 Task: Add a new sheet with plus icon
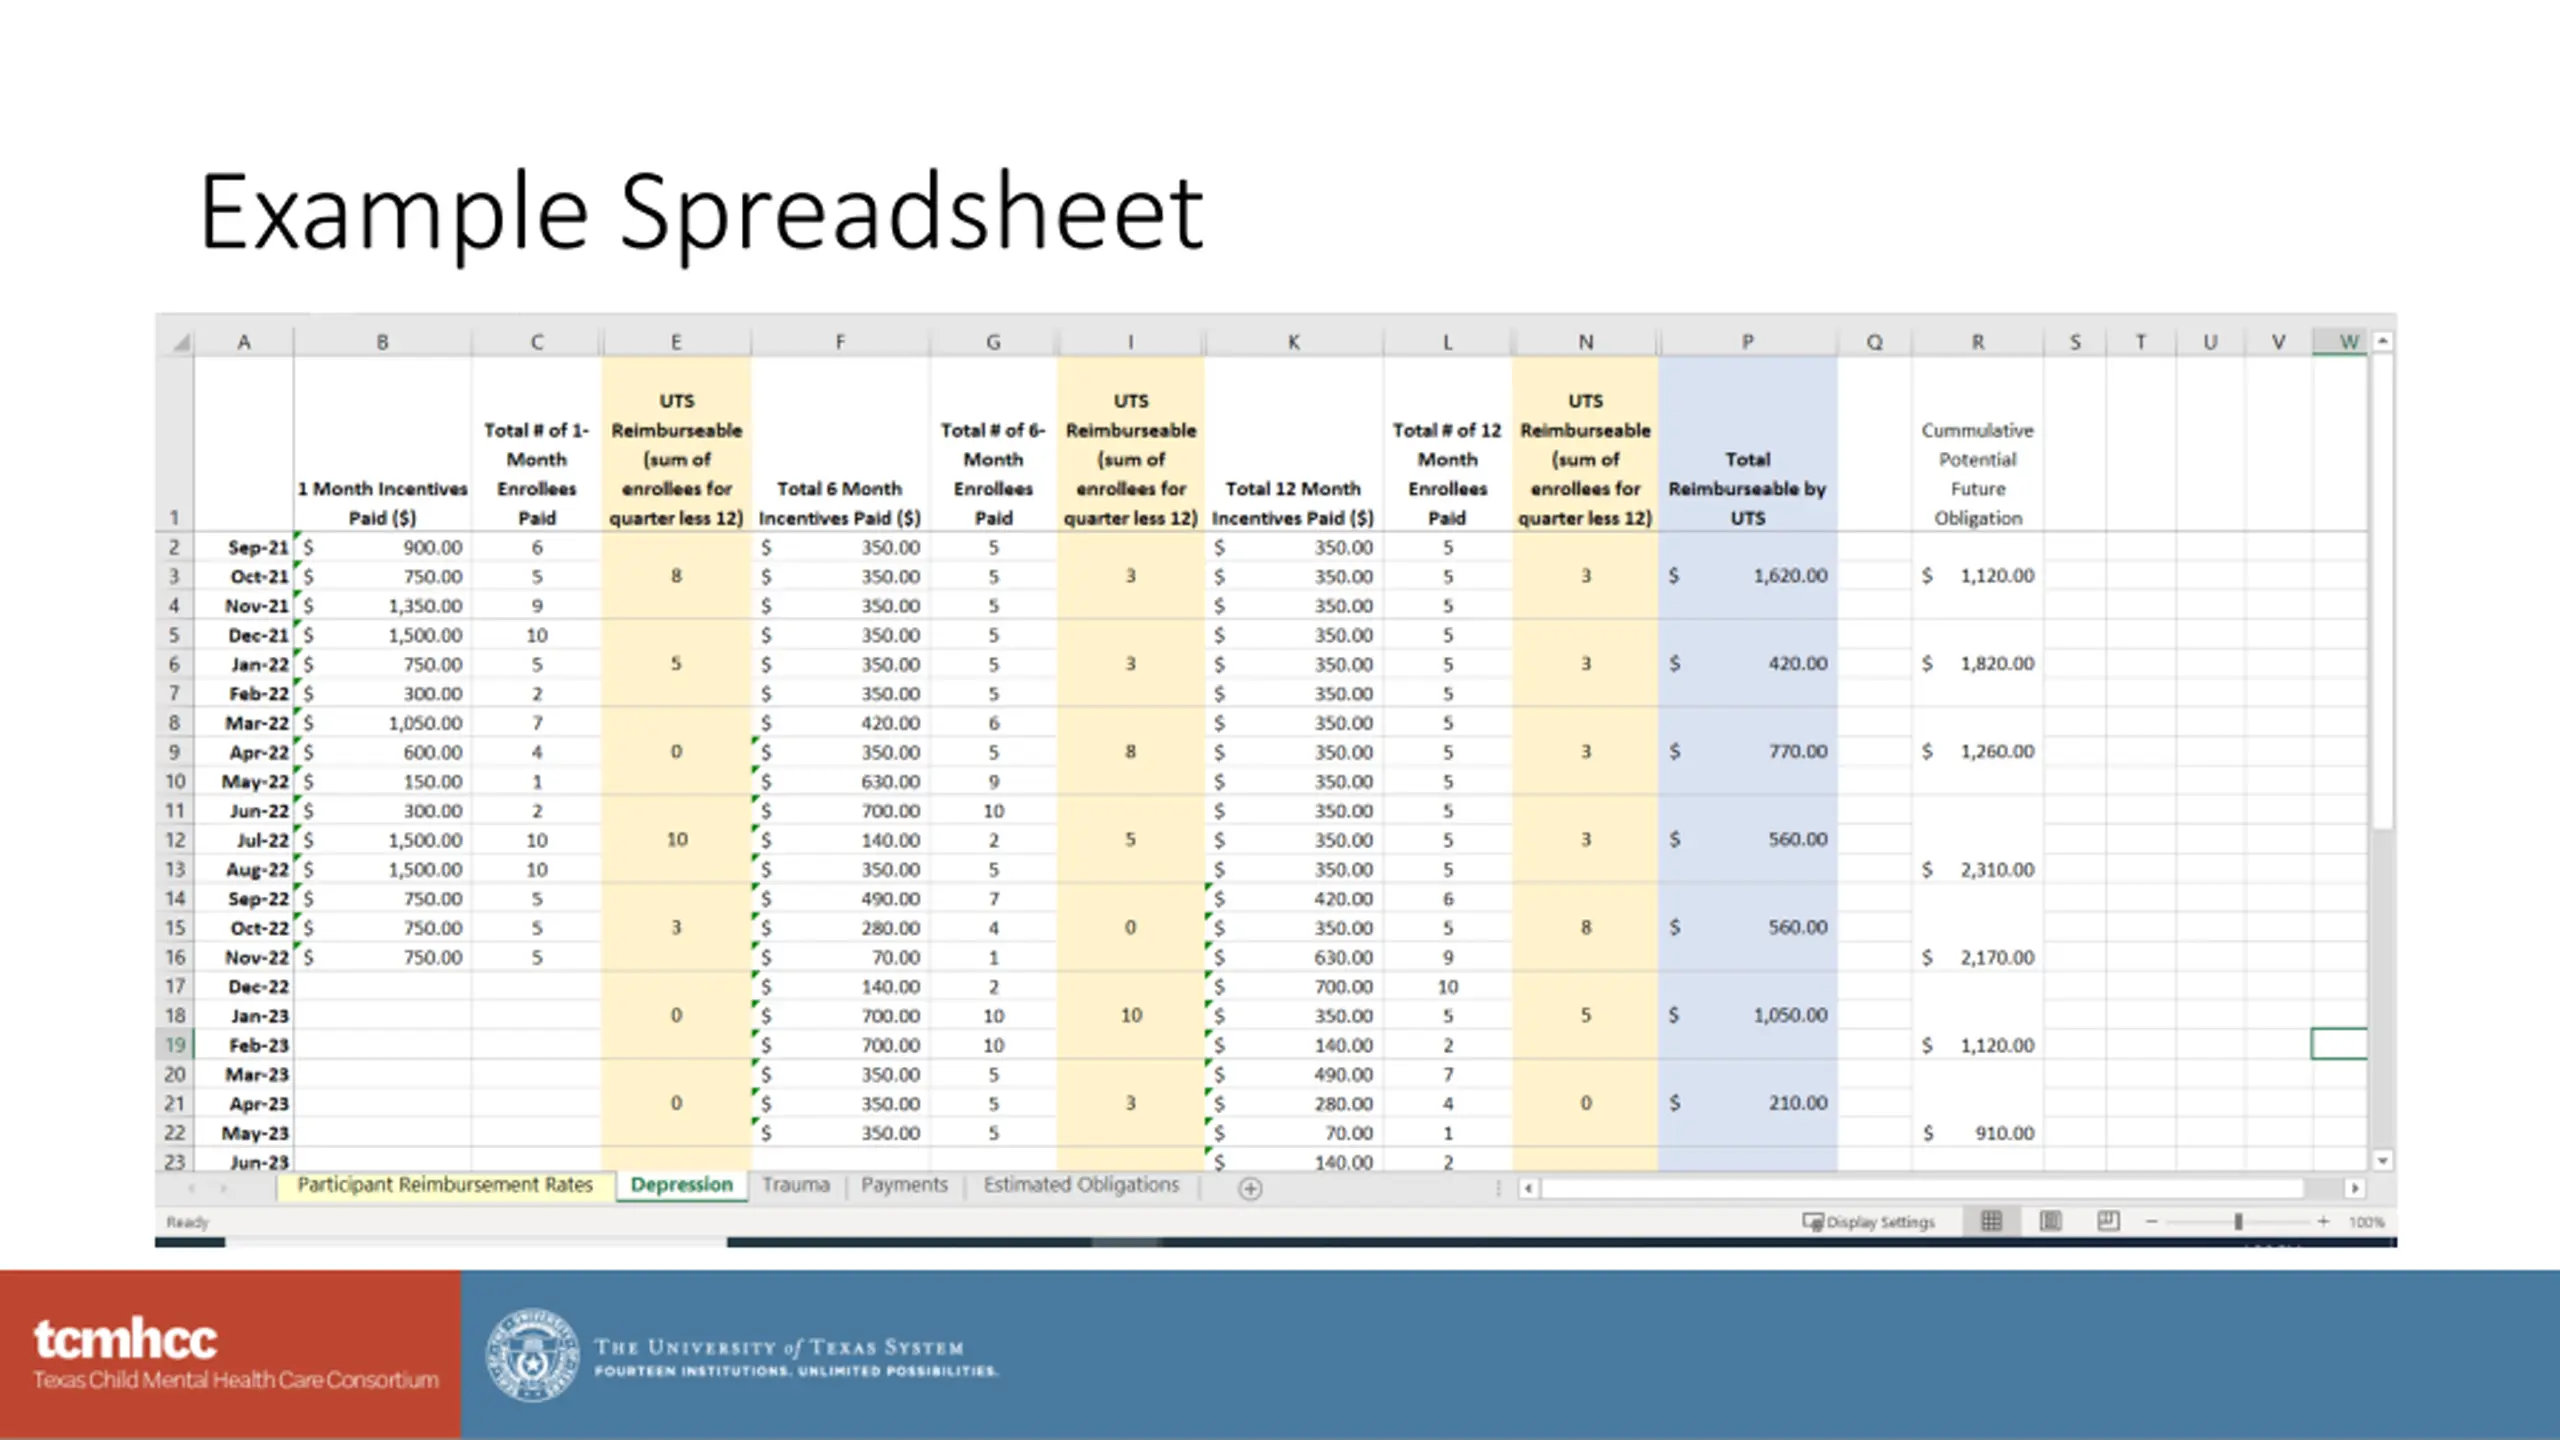tap(1250, 1188)
